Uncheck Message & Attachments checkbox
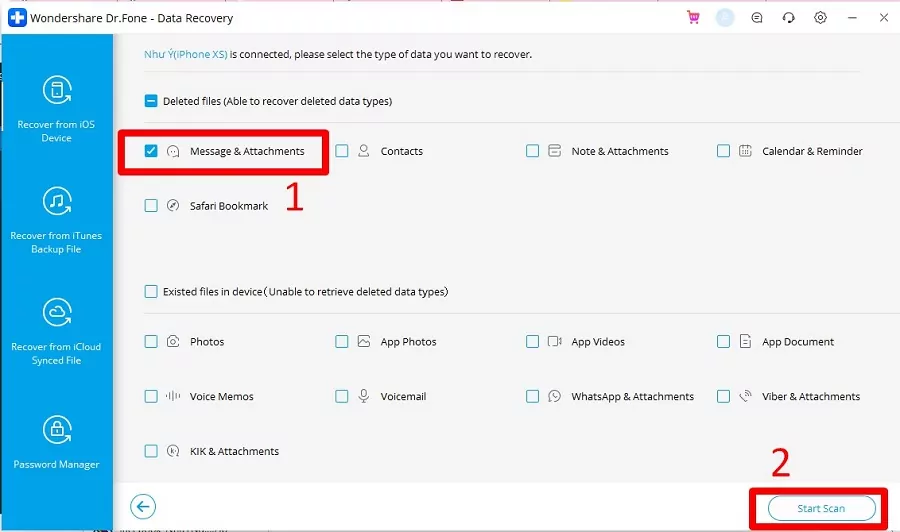This screenshot has height=532, width=900. pos(151,151)
